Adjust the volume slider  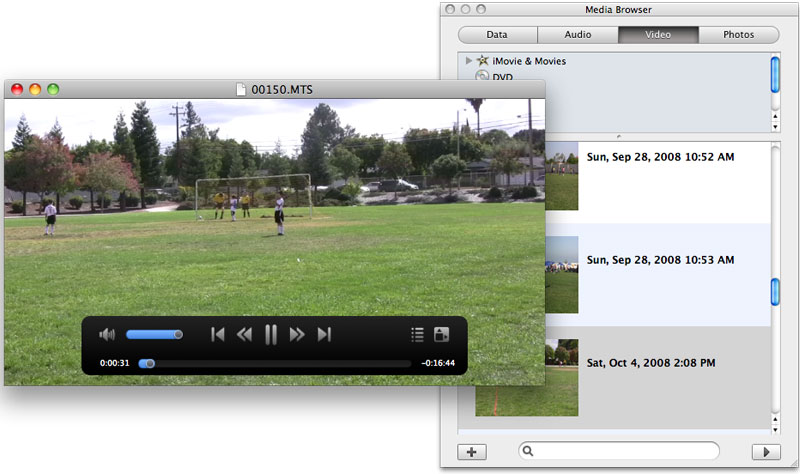click(x=154, y=335)
